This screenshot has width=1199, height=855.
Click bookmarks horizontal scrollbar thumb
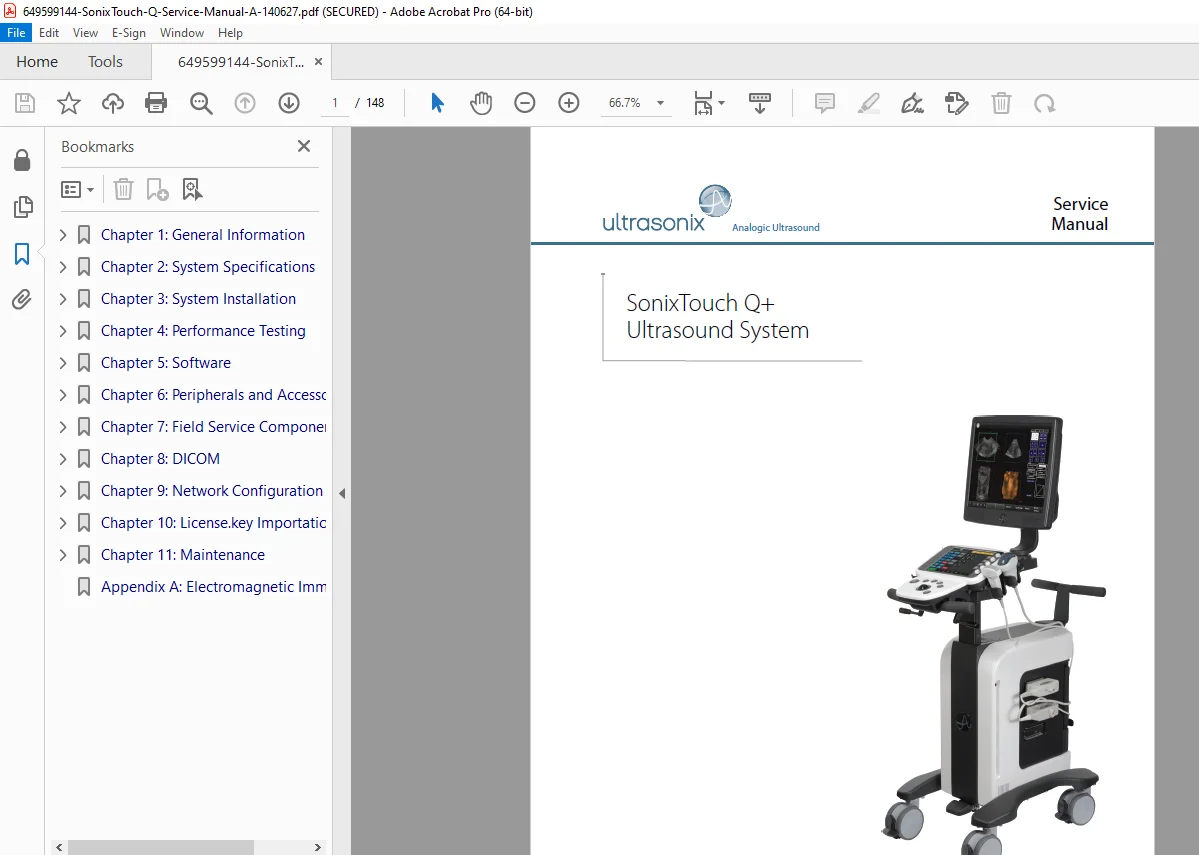[x=161, y=847]
